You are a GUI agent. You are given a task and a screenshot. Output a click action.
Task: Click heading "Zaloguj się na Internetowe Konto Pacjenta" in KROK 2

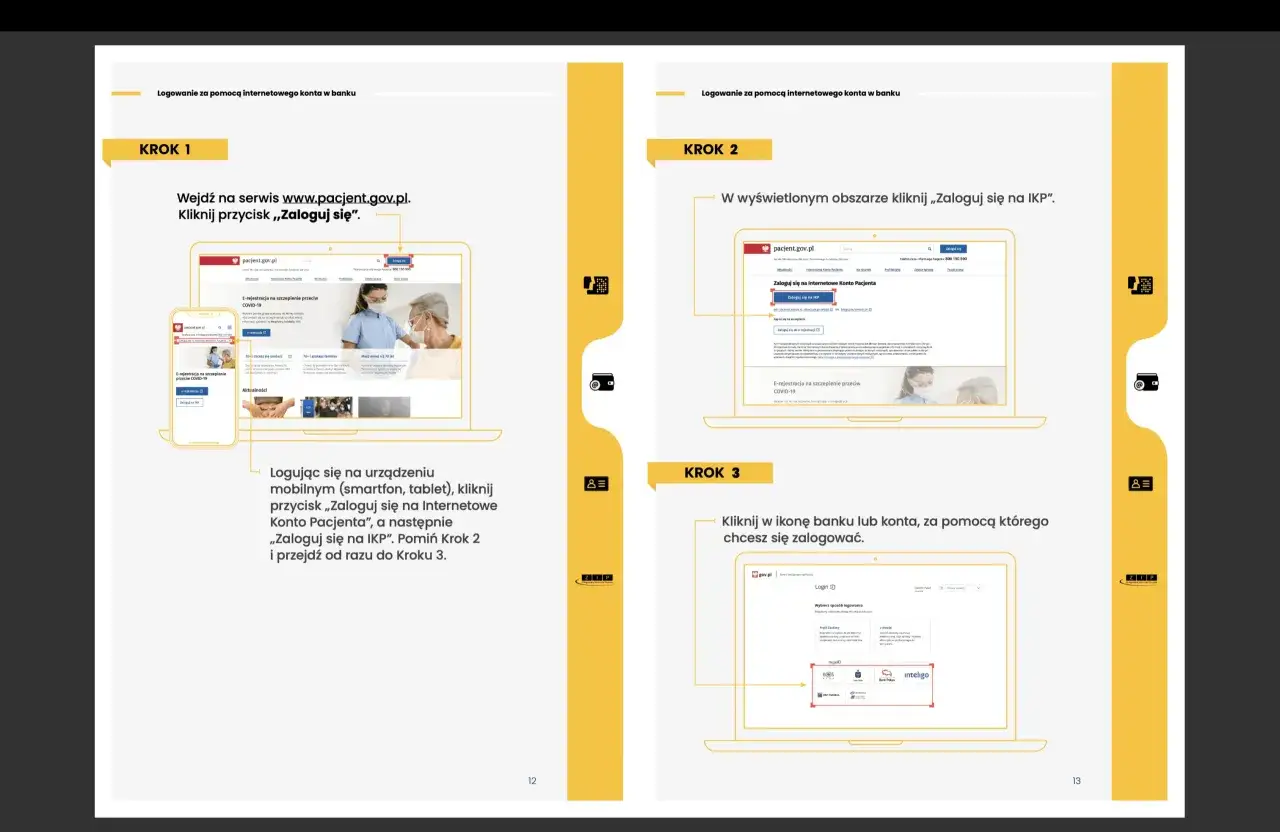(x=825, y=283)
